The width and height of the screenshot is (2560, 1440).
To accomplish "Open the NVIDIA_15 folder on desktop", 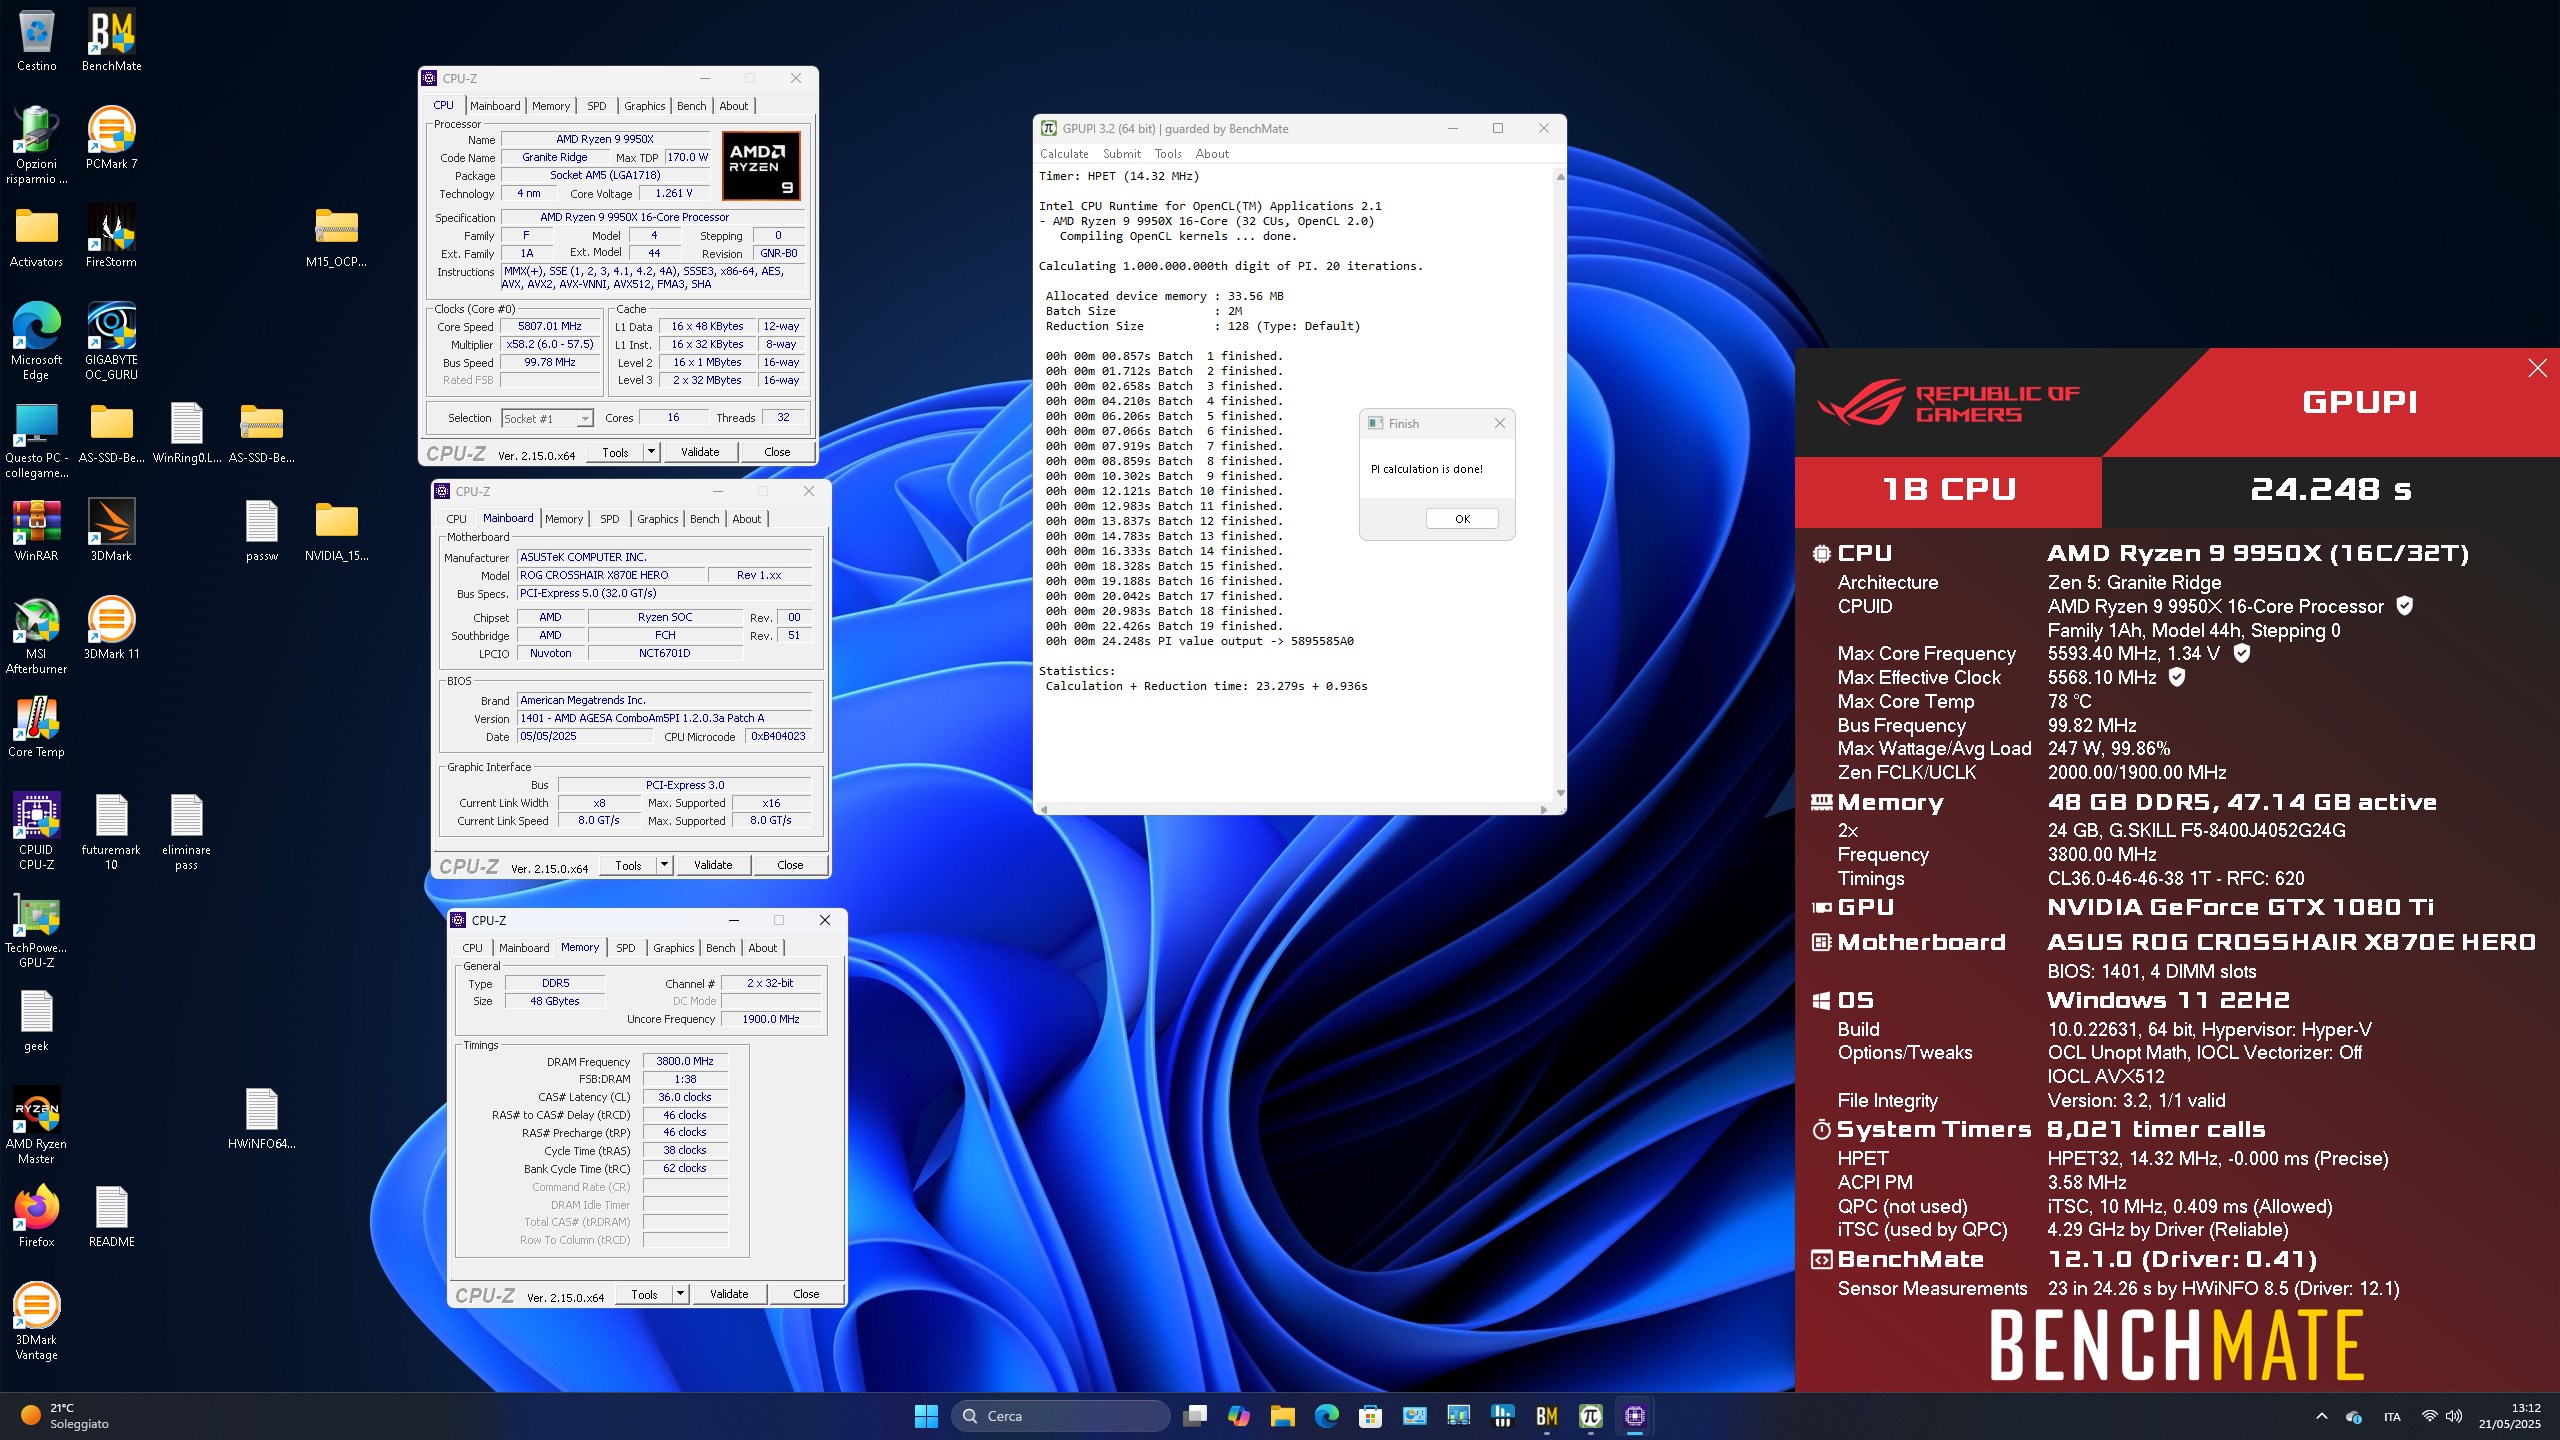I will point(336,532).
